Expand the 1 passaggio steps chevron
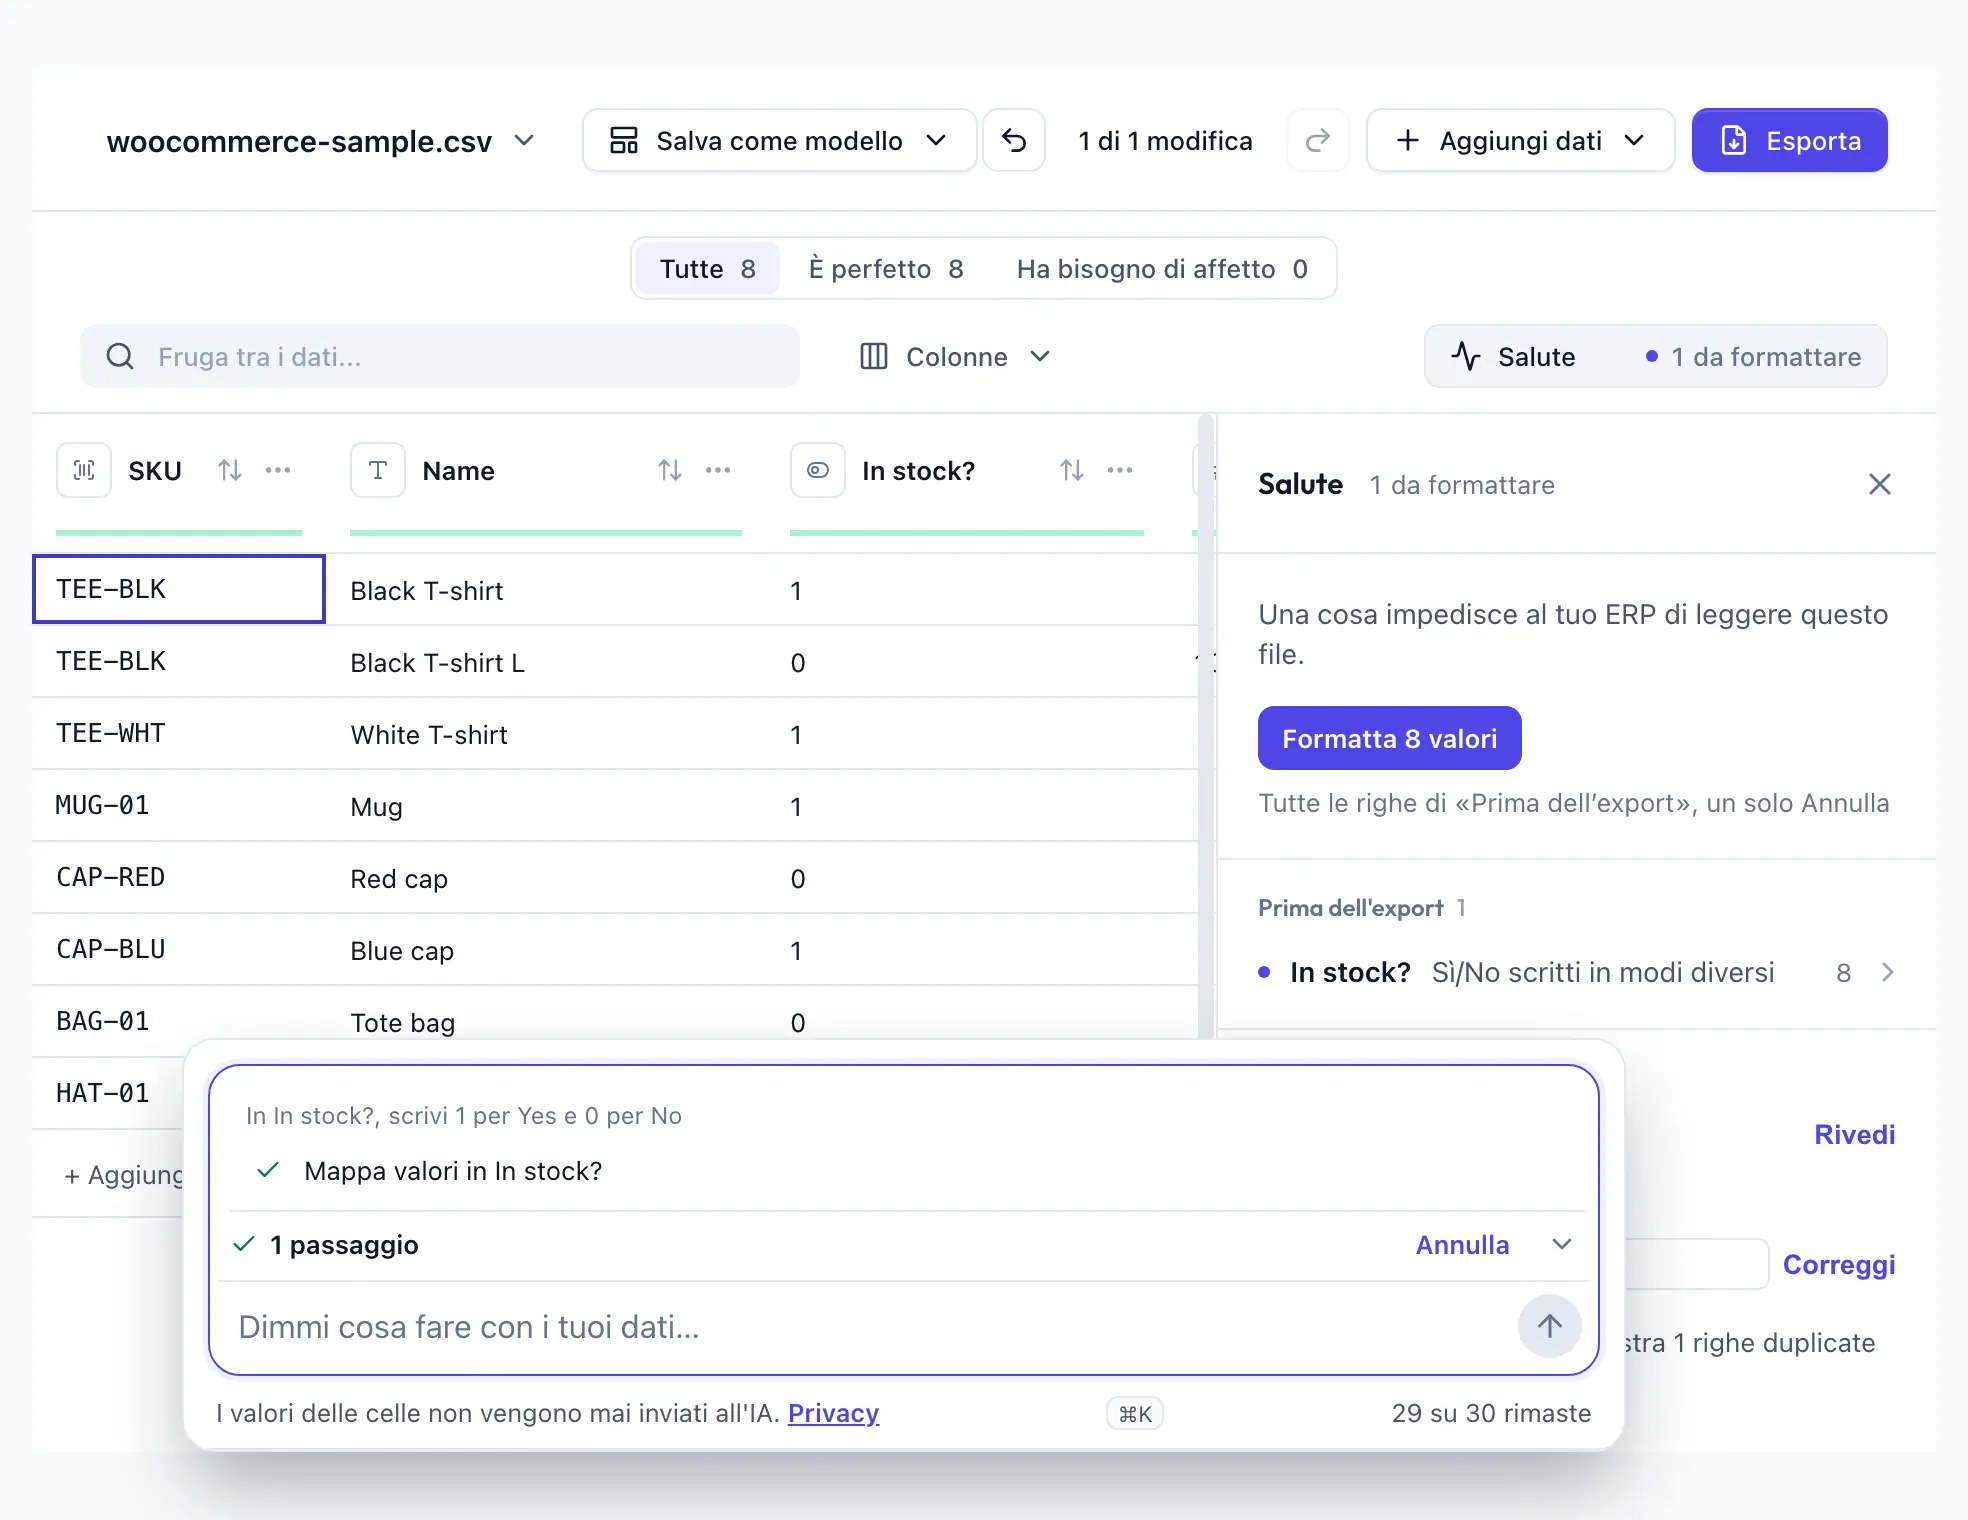Viewport: 1968px width, 1520px height. coord(1562,1244)
